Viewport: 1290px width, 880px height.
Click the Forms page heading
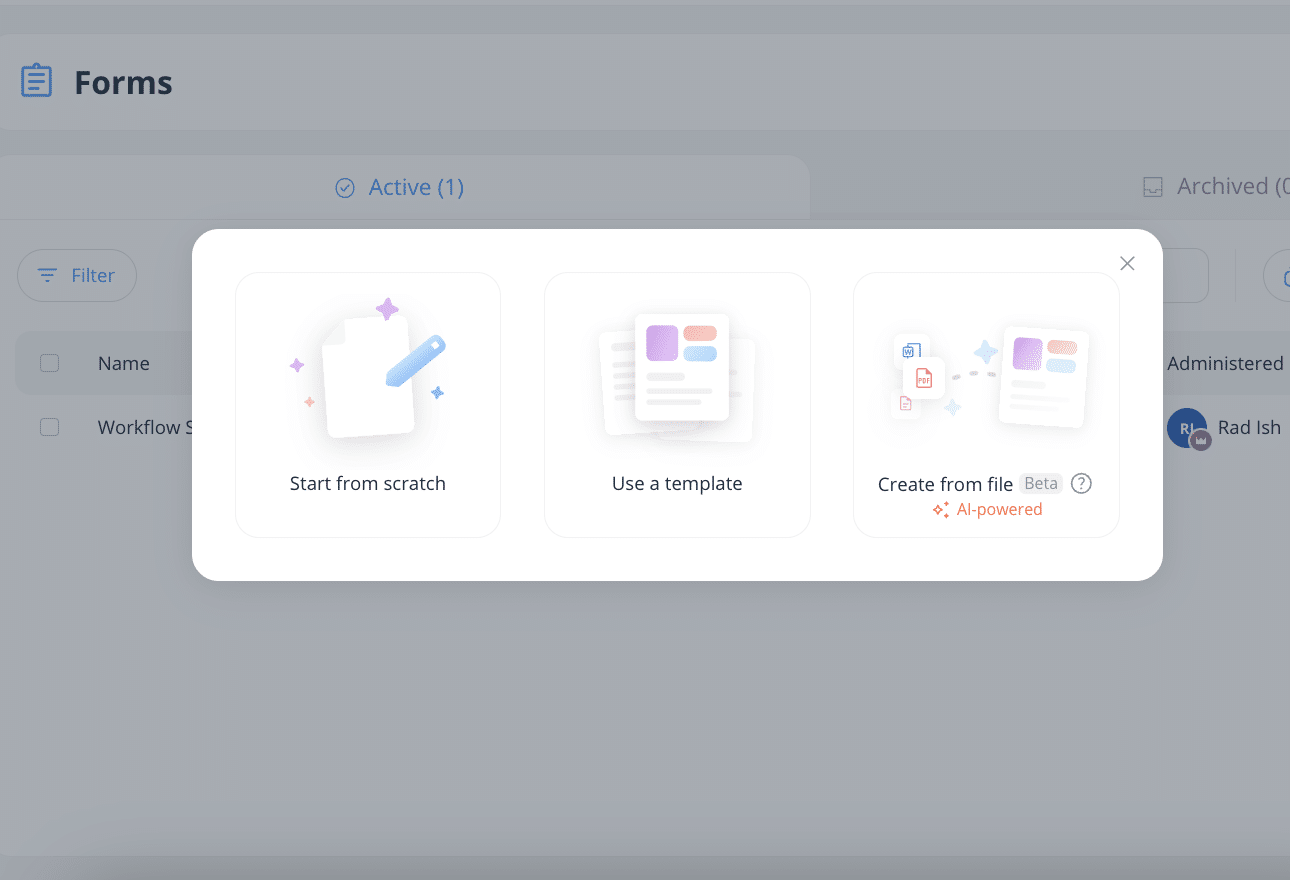click(x=123, y=82)
